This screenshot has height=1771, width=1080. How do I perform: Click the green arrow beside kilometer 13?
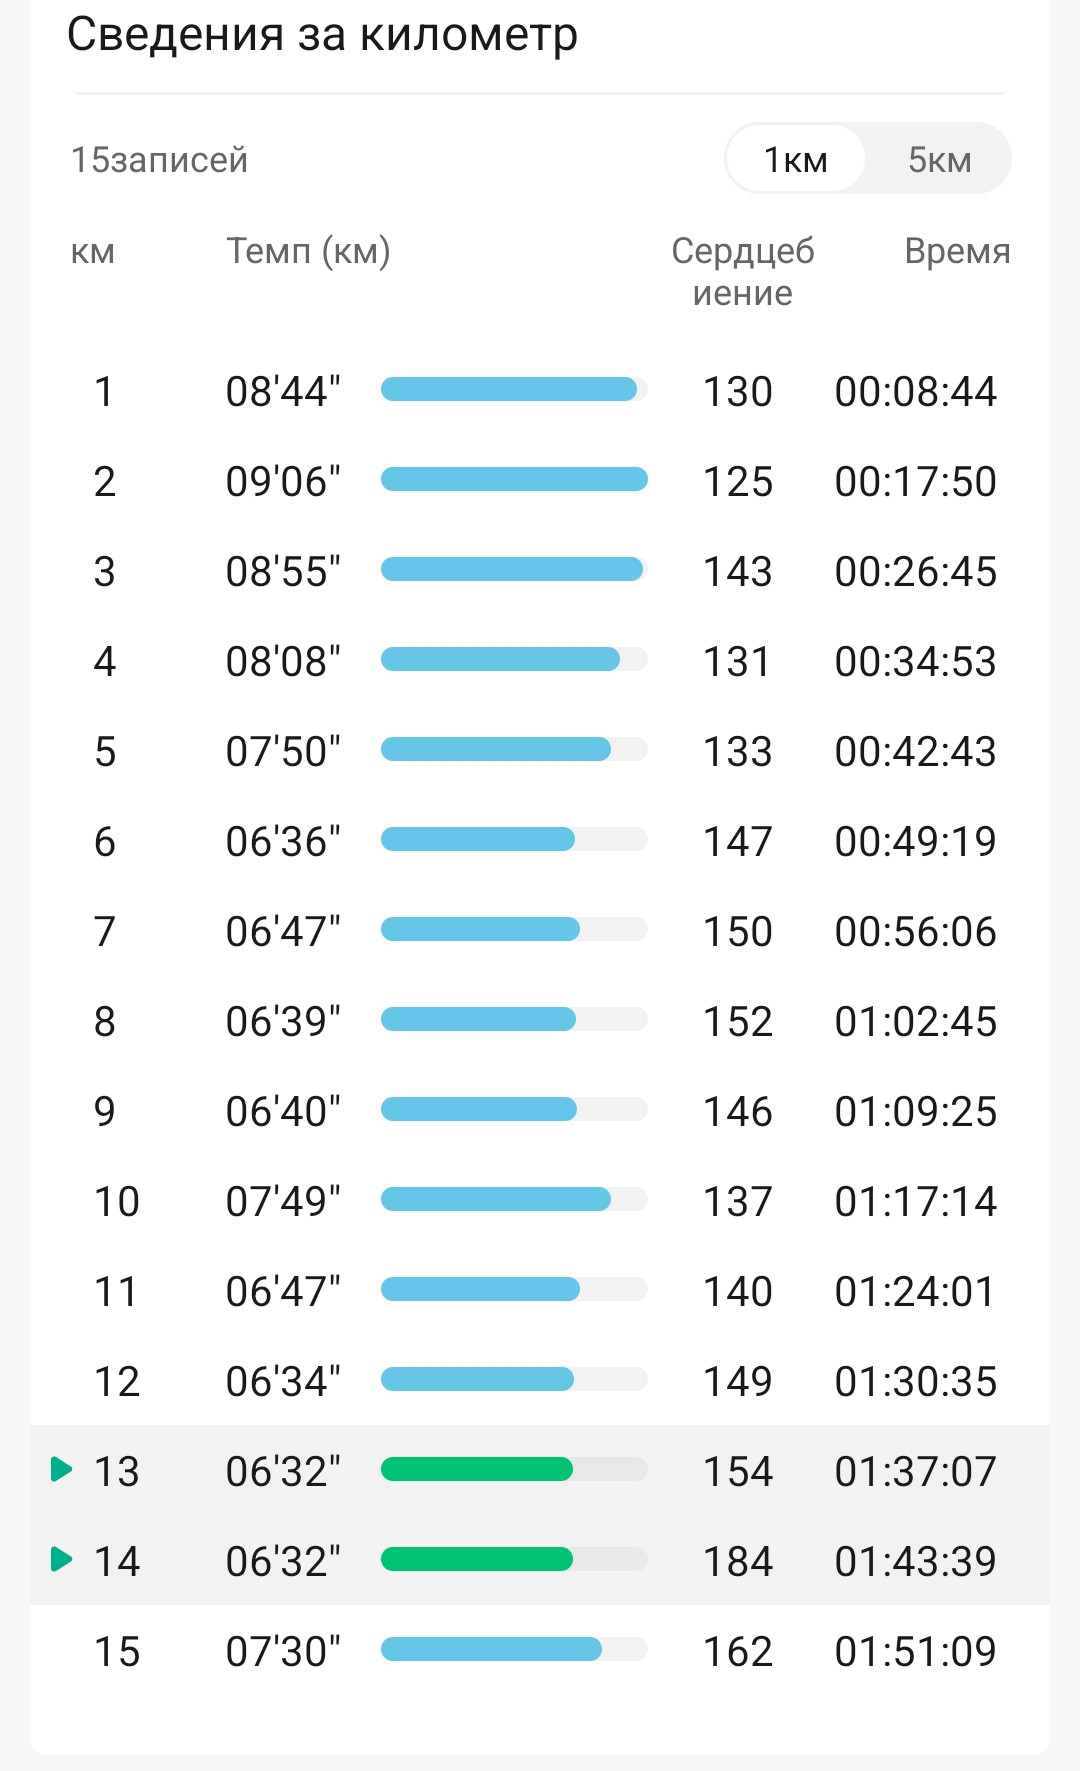(62, 1469)
